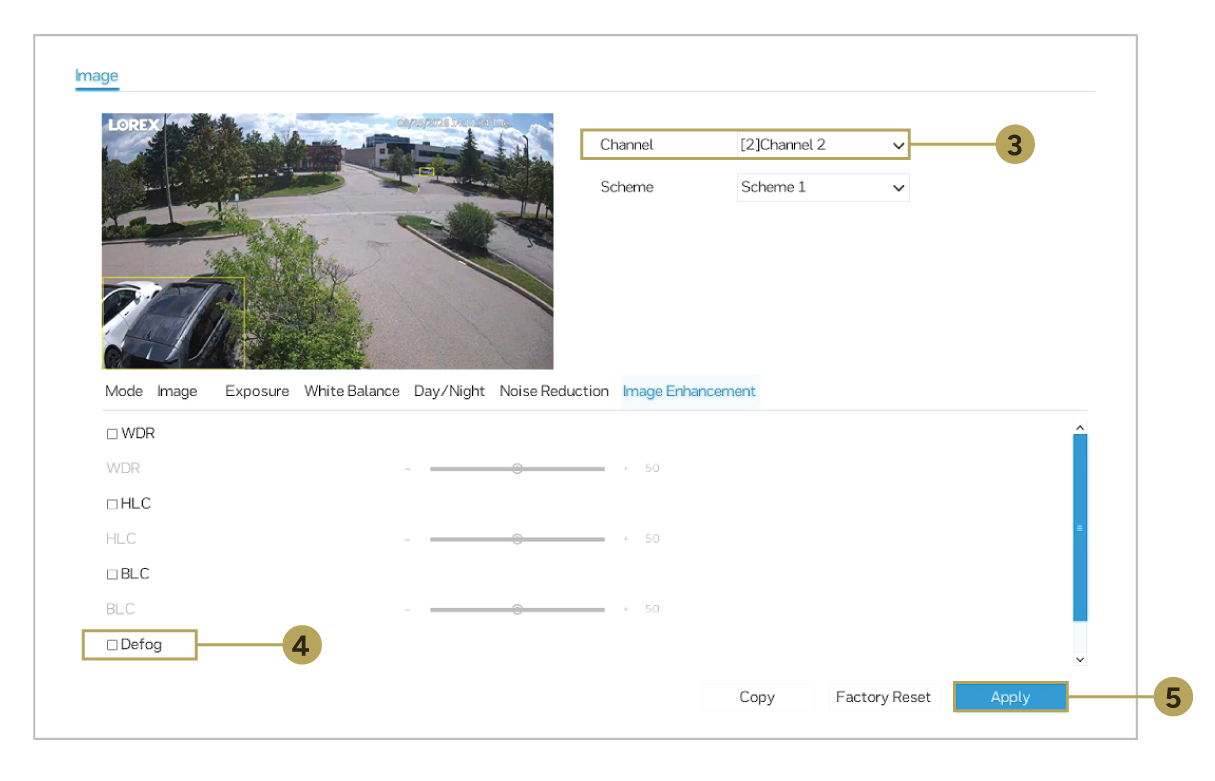
Task: Click the Scheme label text
Action: tap(627, 187)
